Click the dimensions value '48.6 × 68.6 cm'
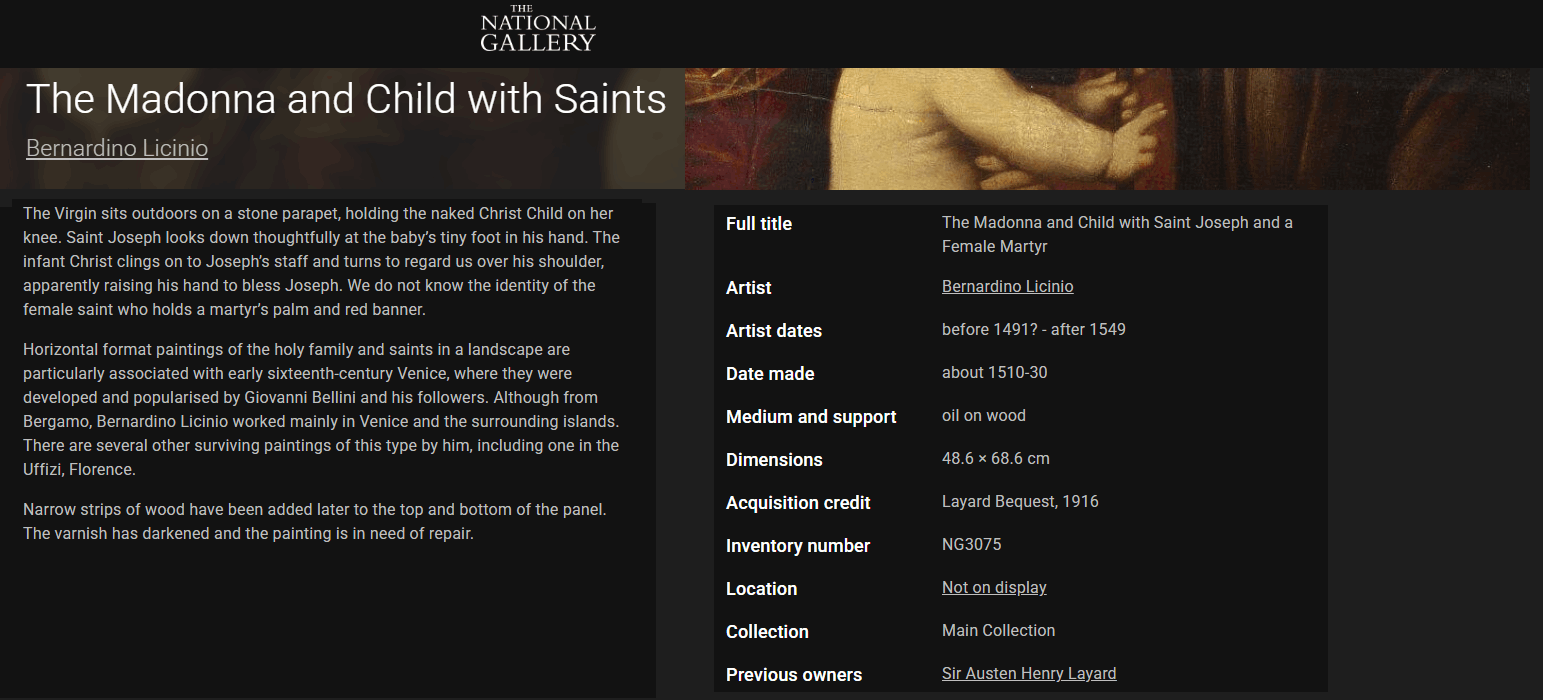The width and height of the screenshot is (1543, 700). [995, 459]
